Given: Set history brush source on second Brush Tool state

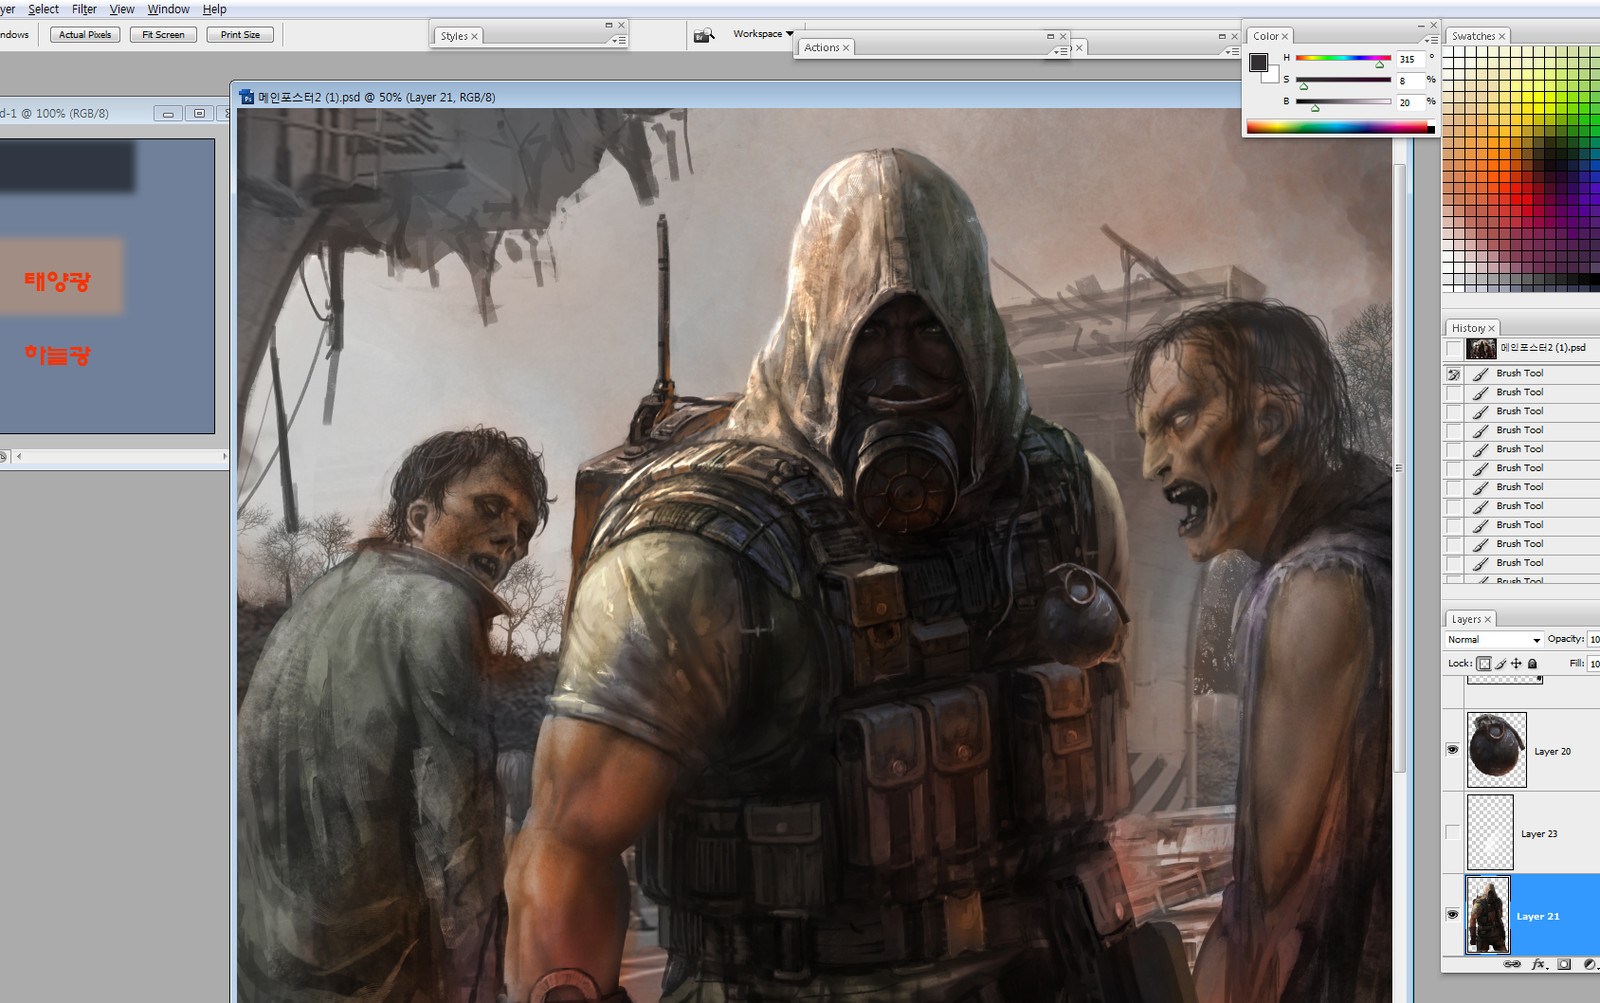Looking at the screenshot, I should 1454,393.
